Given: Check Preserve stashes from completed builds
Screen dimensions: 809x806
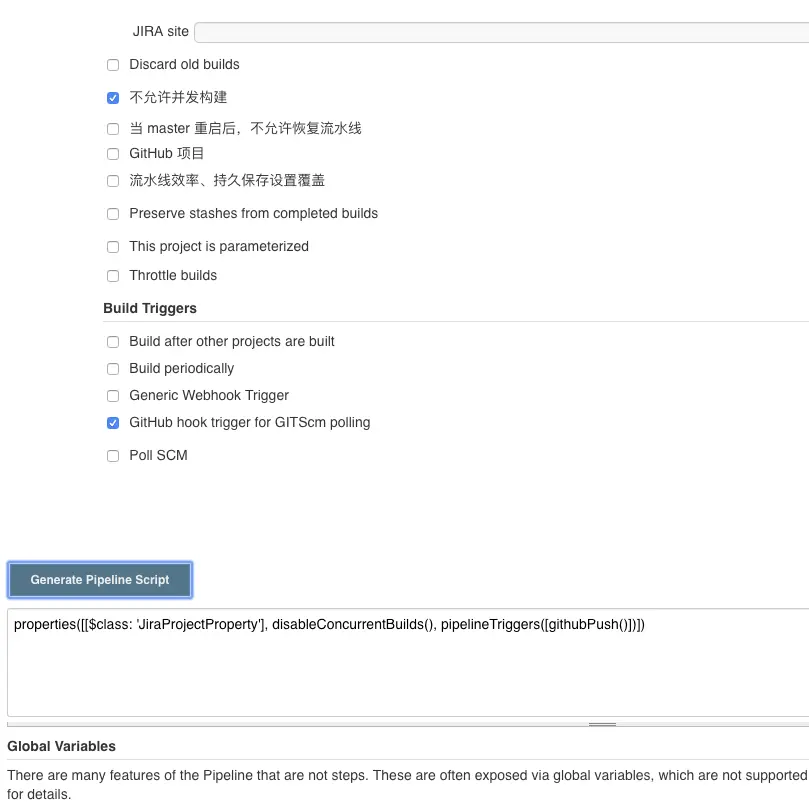Looking at the screenshot, I should [x=112, y=214].
